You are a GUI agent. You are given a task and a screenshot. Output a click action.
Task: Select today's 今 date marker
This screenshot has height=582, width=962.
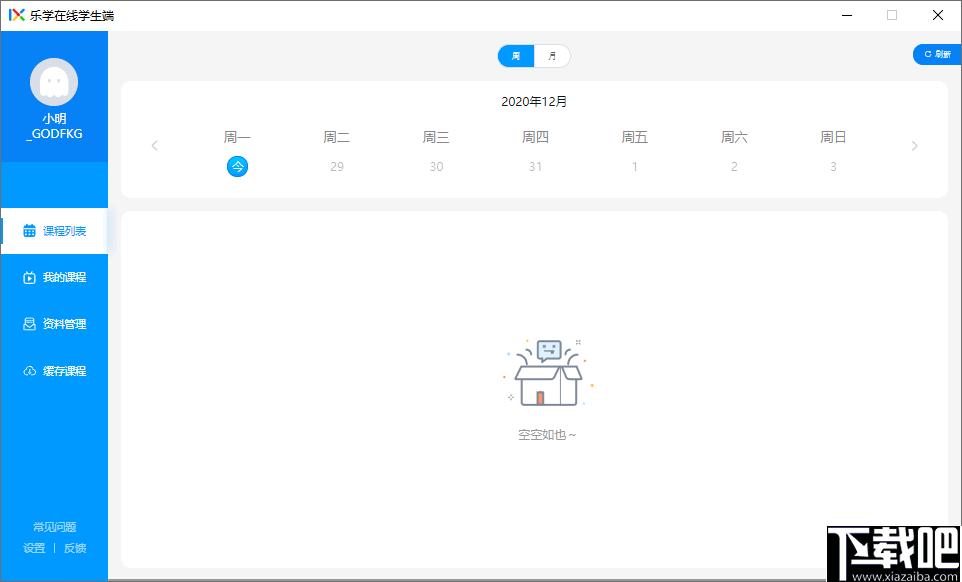click(x=237, y=166)
